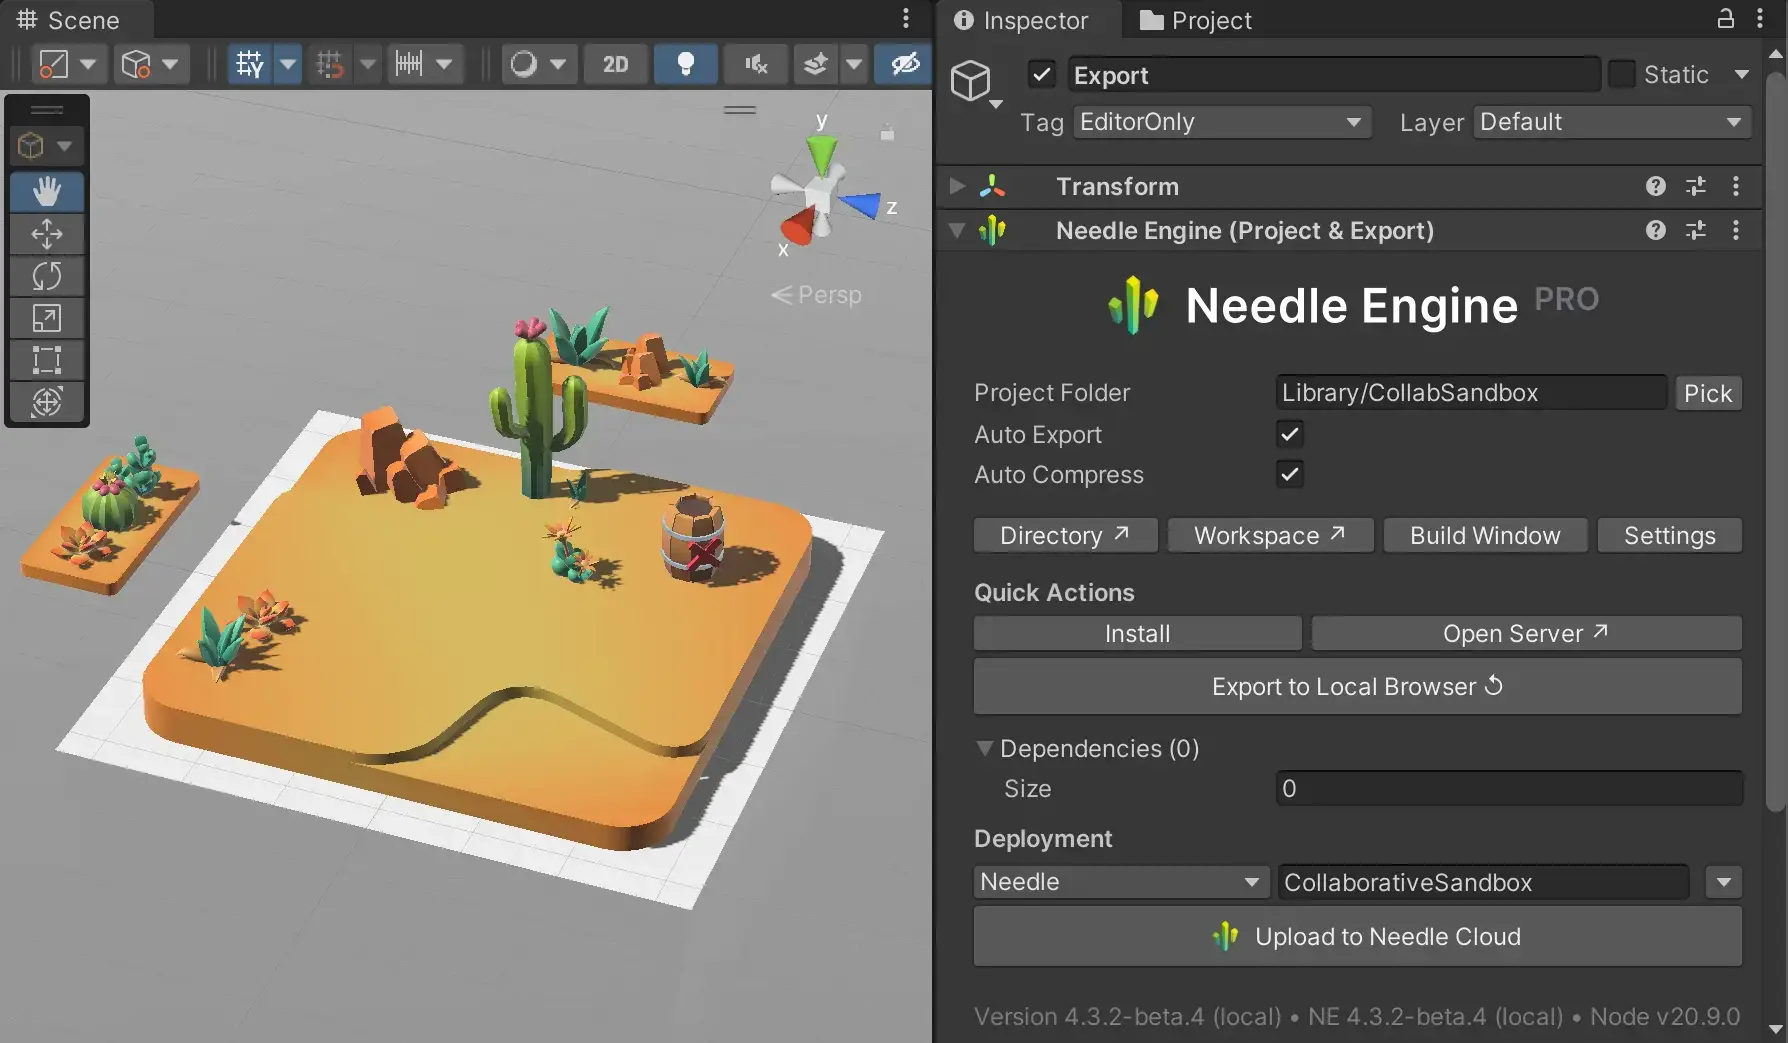Lock the Inspector panel

coord(1726,18)
